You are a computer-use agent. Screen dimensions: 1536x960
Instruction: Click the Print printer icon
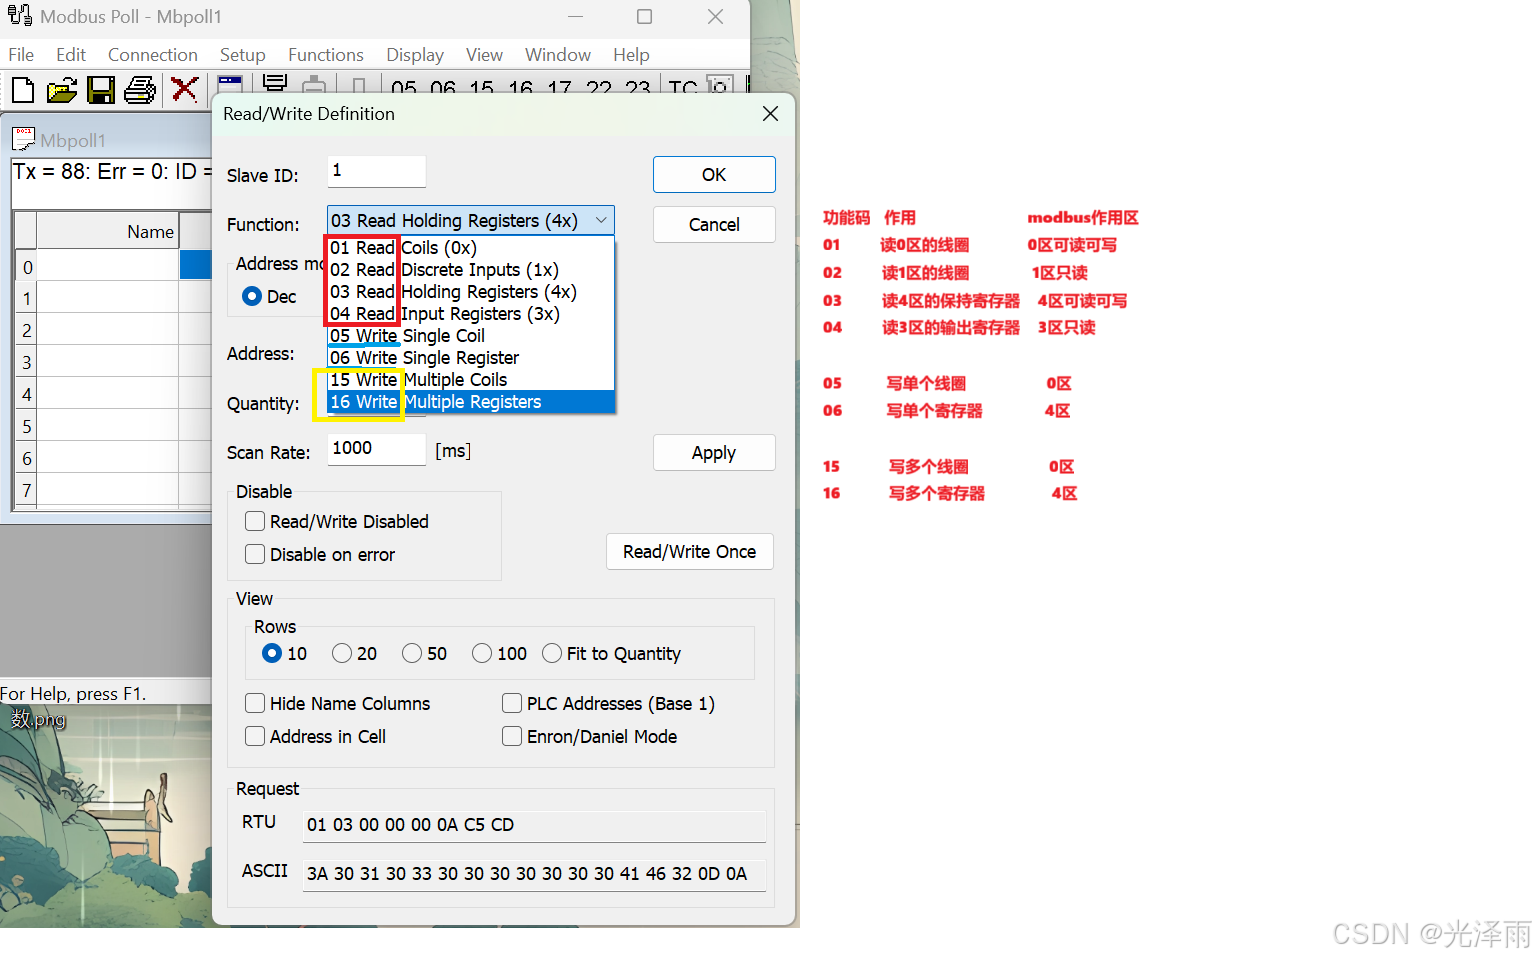pos(140,90)
